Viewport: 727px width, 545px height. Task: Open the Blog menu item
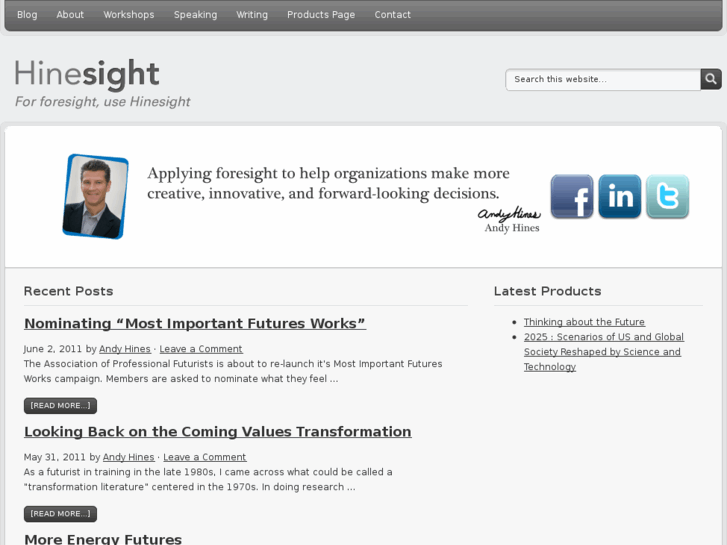point(27,15)
